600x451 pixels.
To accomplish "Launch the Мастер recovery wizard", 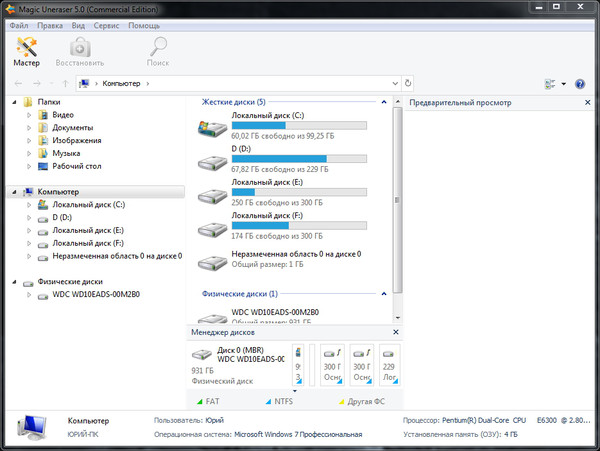I will (x=26, y=52).
